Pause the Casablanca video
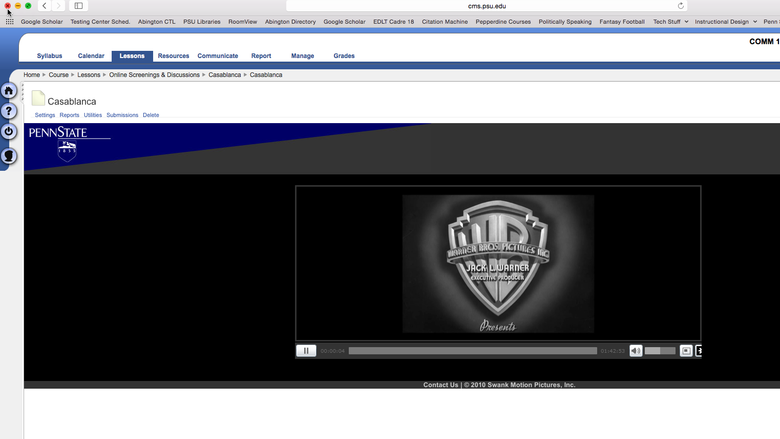Image resolution: width=780 pixels, height=439 pixels. (x=306, y=351)
